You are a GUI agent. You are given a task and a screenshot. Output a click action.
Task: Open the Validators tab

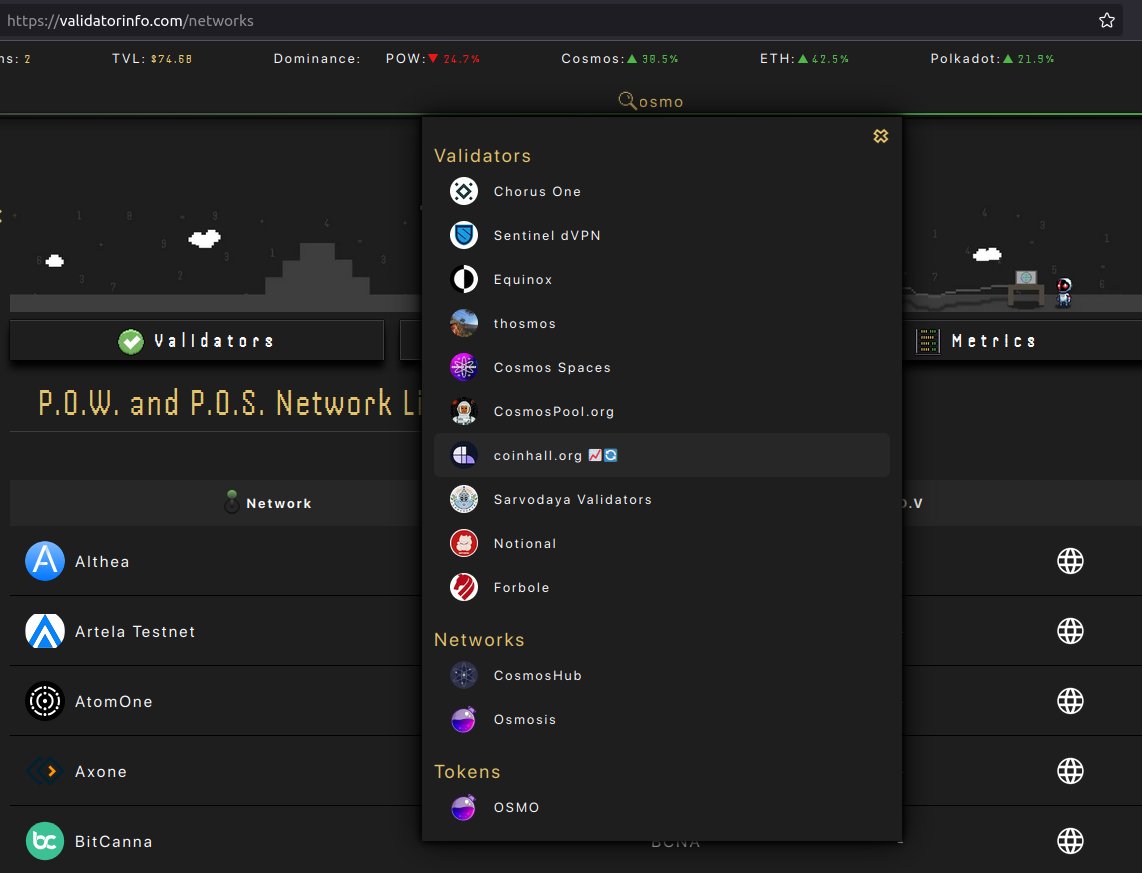pyautogui.click(x=197, y=341)
